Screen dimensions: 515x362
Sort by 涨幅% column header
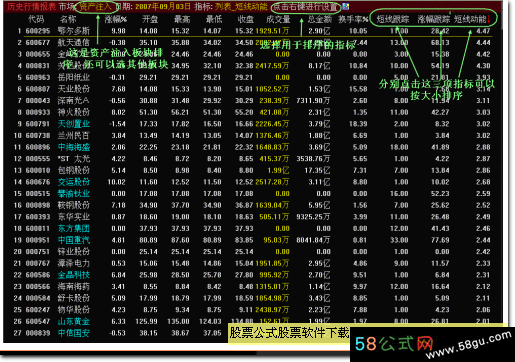pyautogui.click(x=115, y=19)
